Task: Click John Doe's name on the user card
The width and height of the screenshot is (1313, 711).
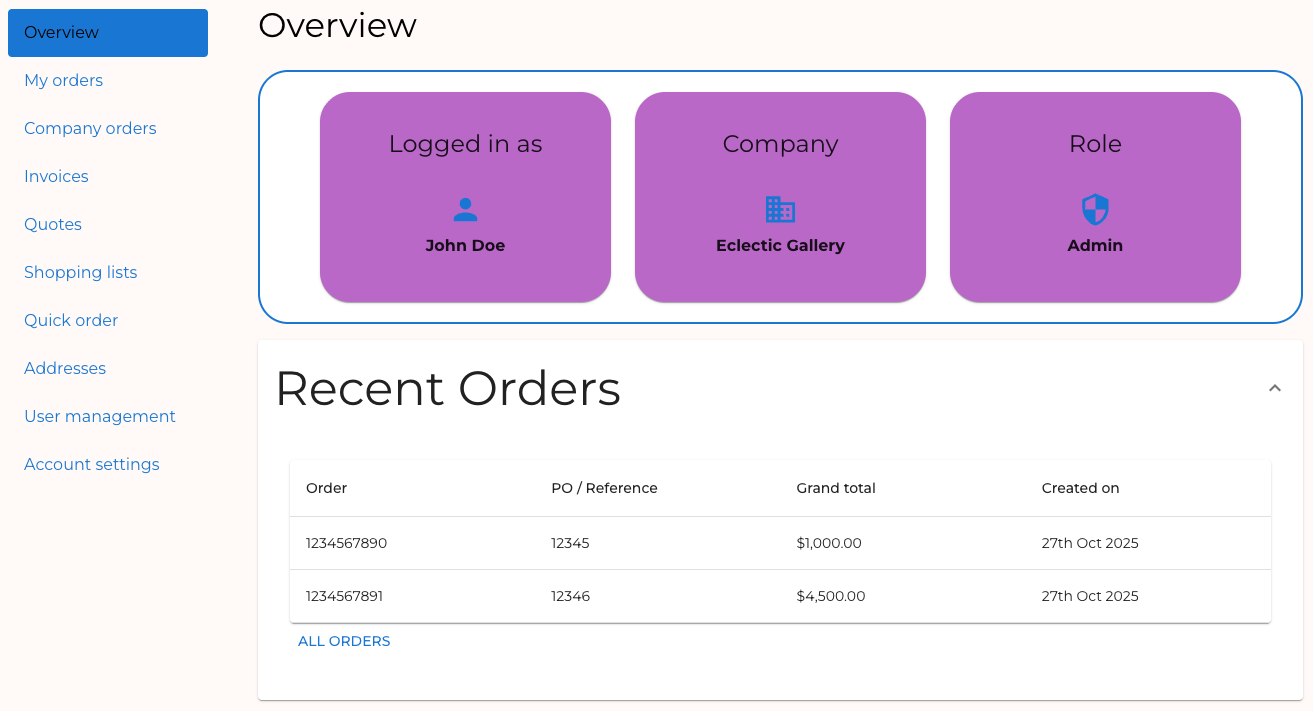Action: (x=465, y=245)
